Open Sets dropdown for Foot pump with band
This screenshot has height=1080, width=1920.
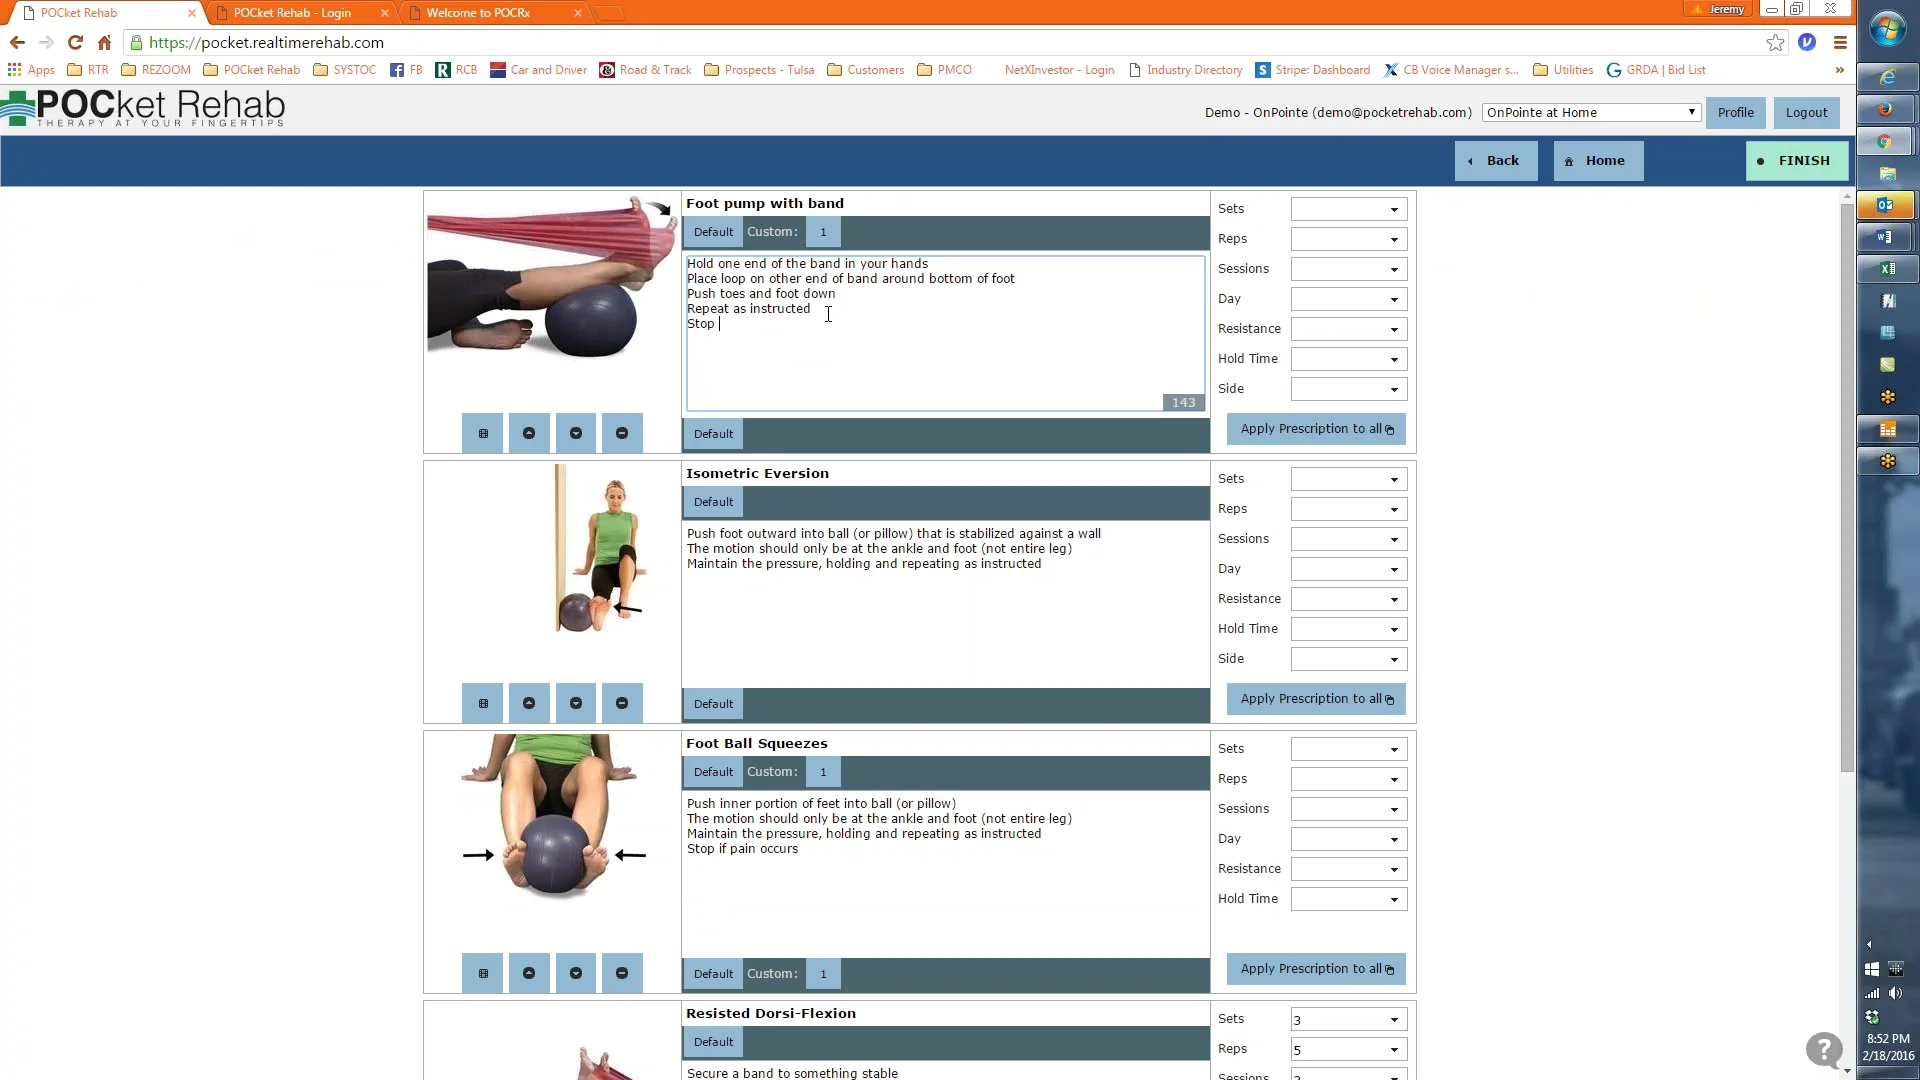coord(1349,209)
